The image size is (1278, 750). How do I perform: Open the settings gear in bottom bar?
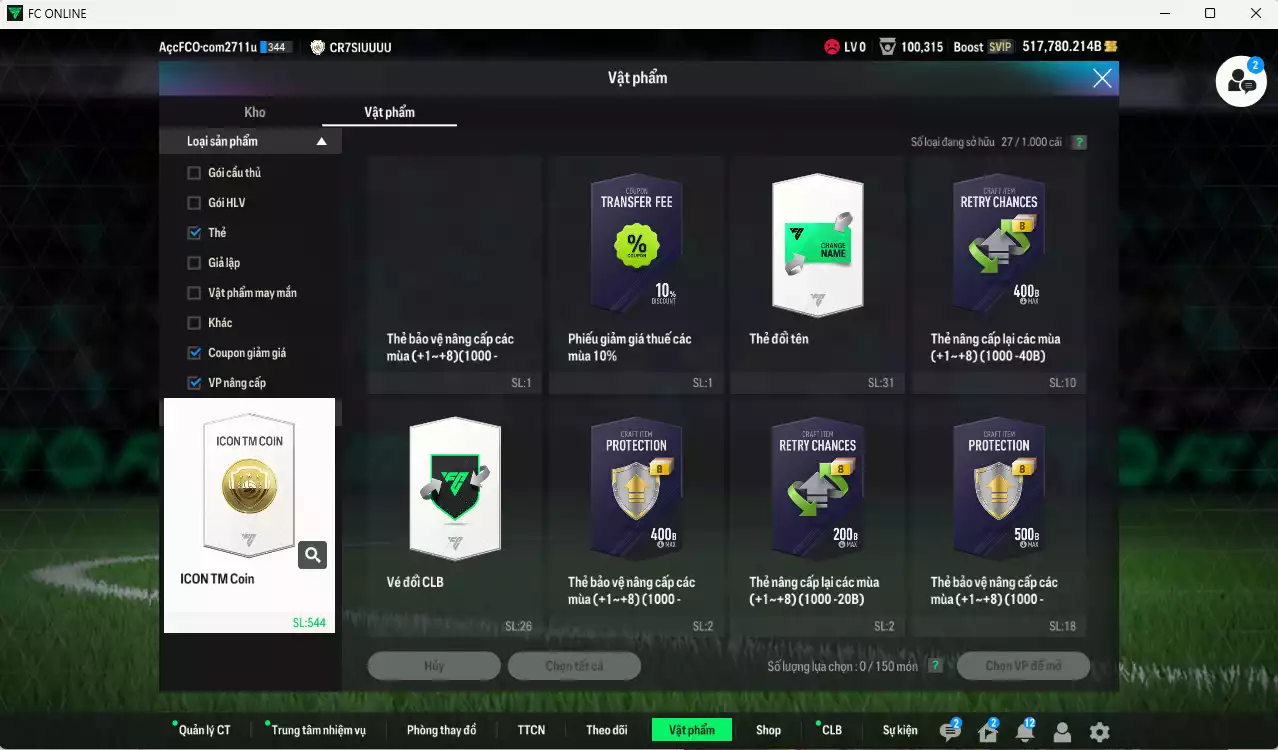(x=1099, y=731)
